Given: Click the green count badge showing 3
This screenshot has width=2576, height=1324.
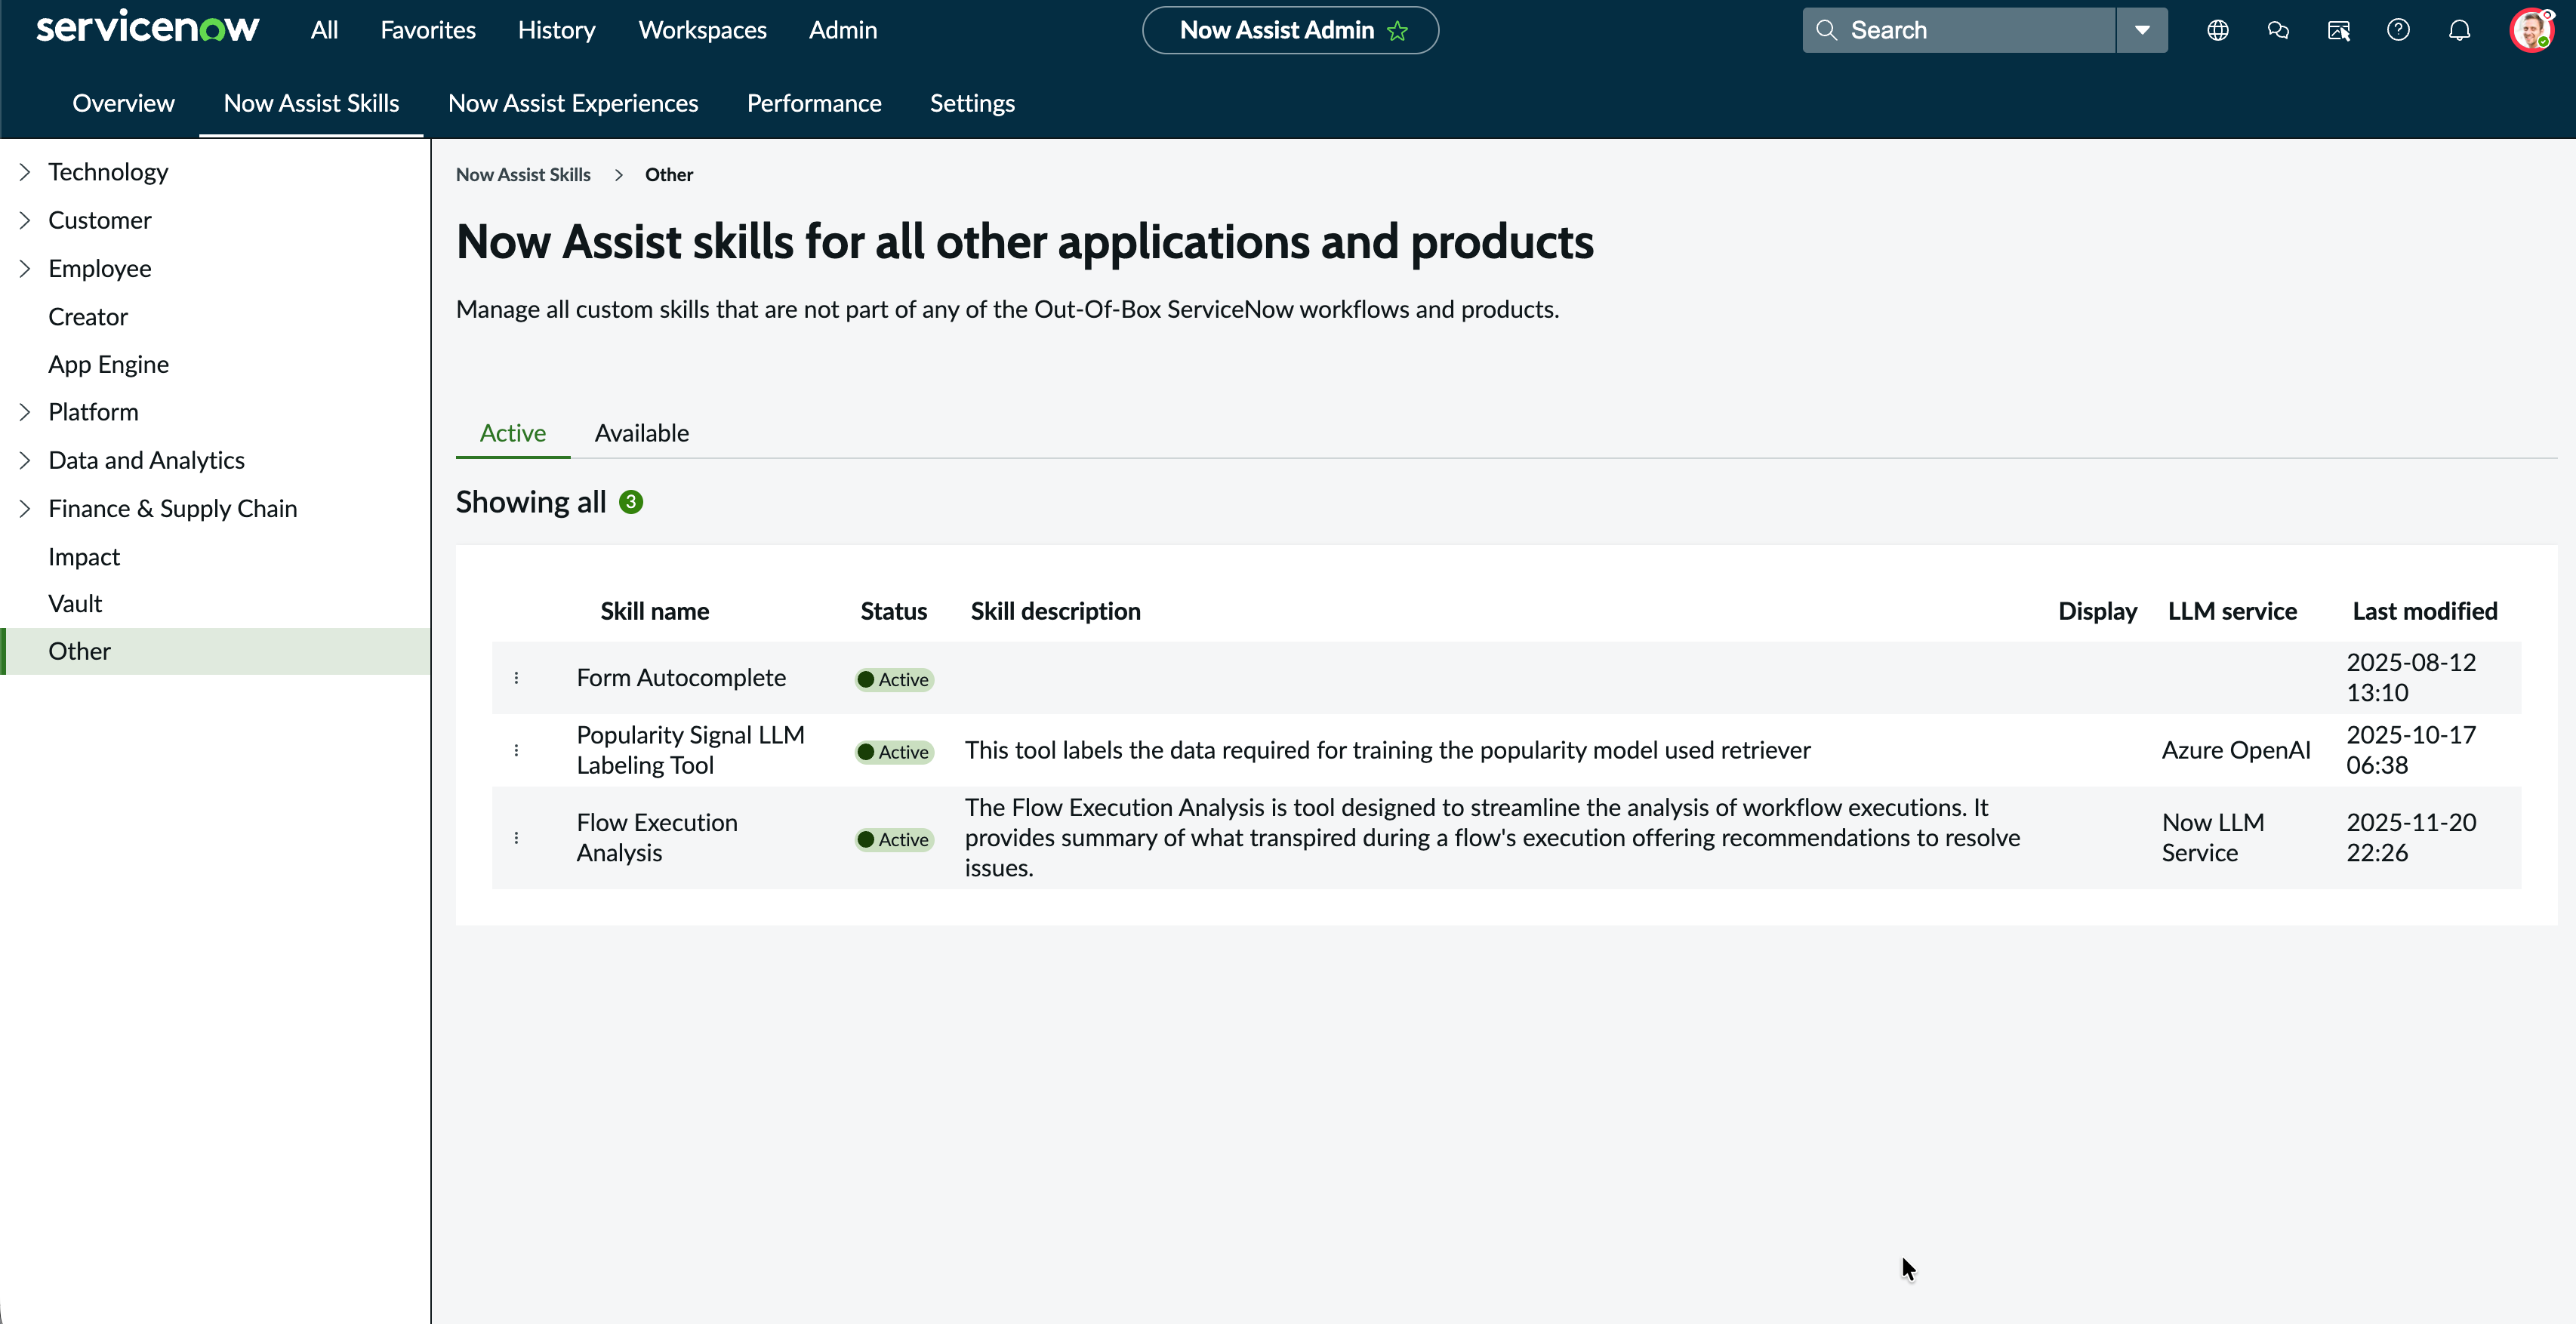Looking at the screenshot, I should (631, 502).
